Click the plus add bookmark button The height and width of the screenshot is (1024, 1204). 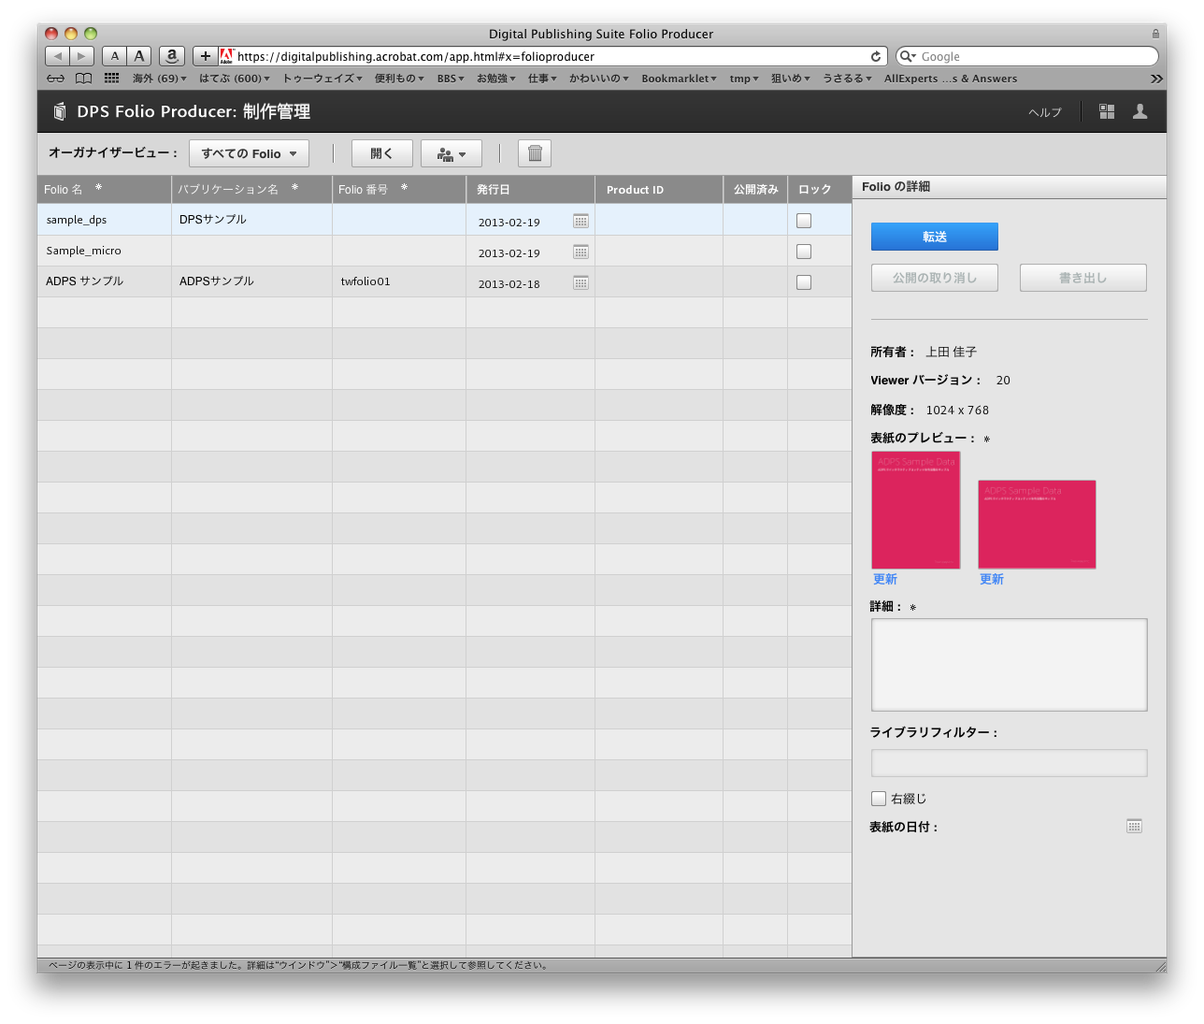[205, 57]
